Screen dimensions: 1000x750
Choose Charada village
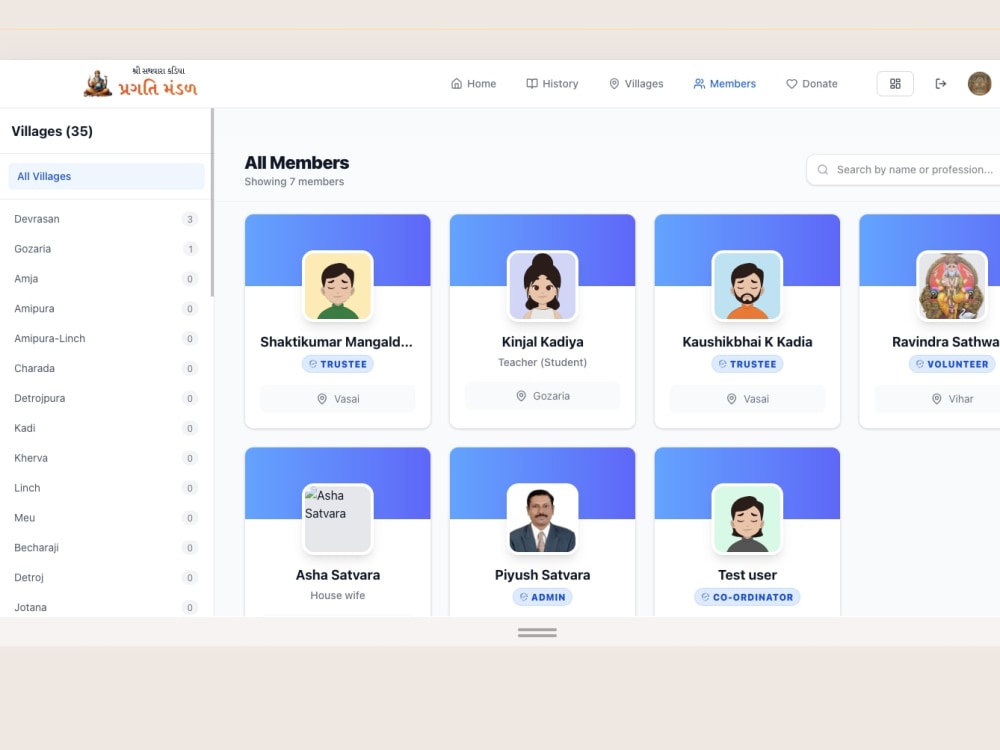point(106,369)
